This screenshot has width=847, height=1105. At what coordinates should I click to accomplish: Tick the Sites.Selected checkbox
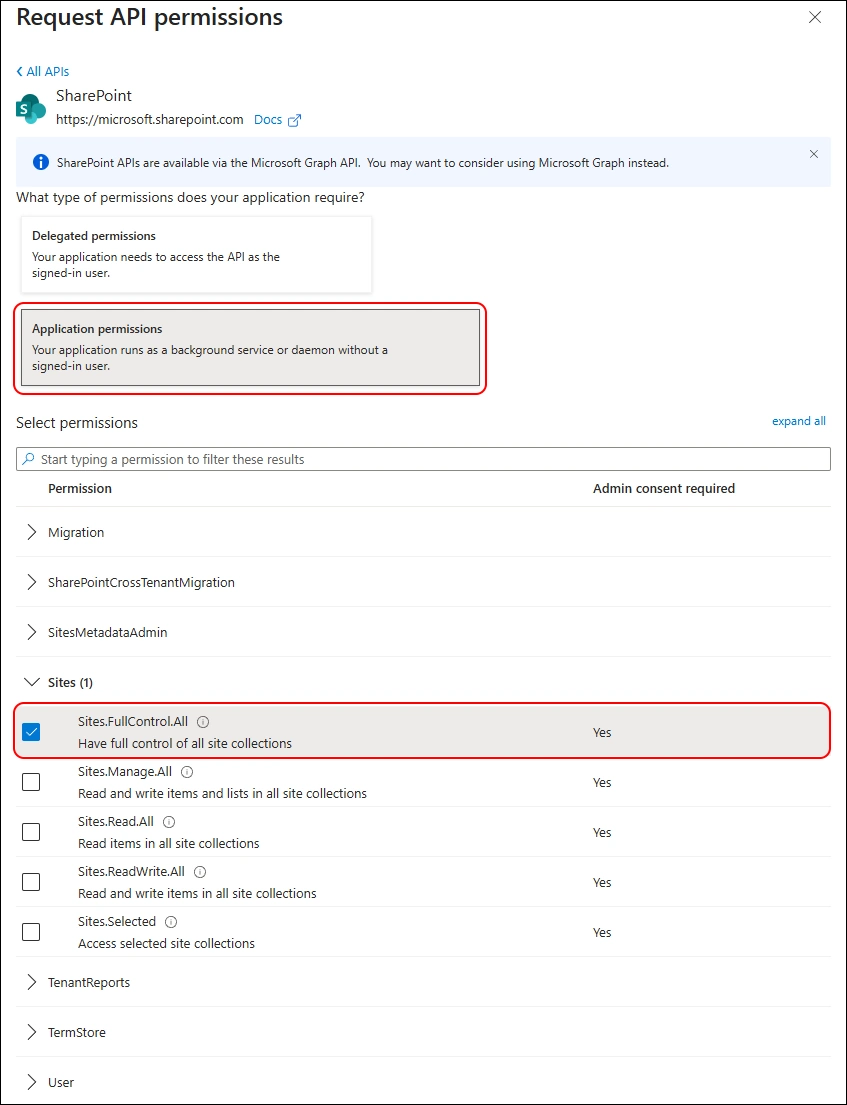pyautogui.click(x=31, y=932)
